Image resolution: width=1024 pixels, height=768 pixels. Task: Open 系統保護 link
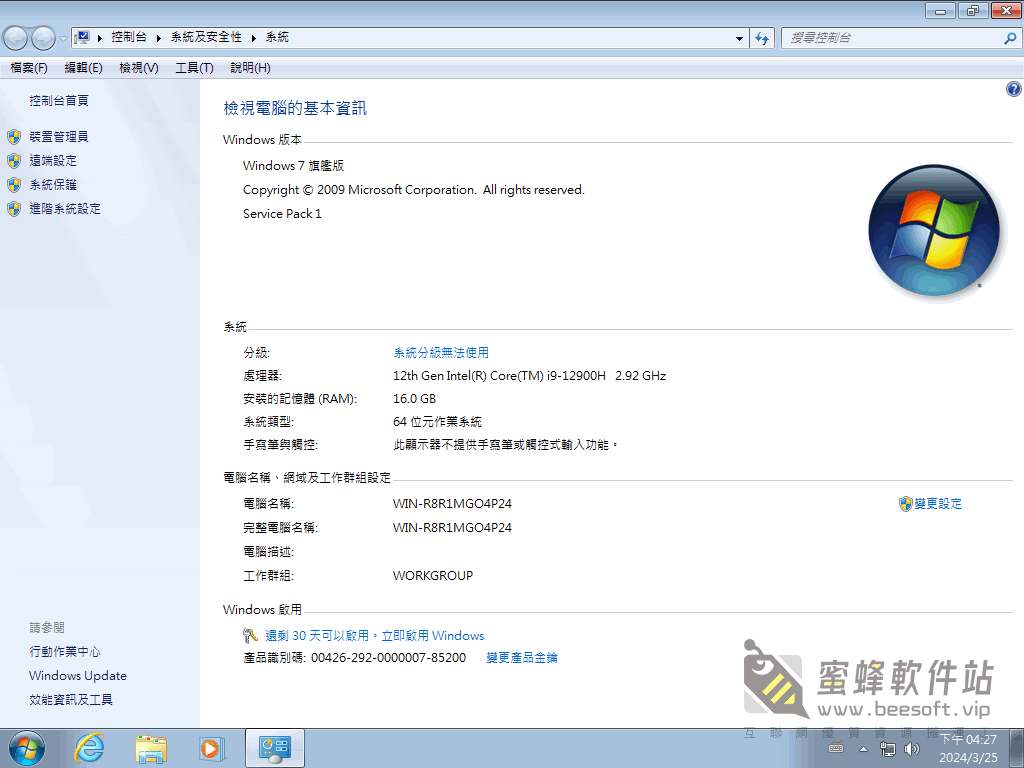click(53, 185)
